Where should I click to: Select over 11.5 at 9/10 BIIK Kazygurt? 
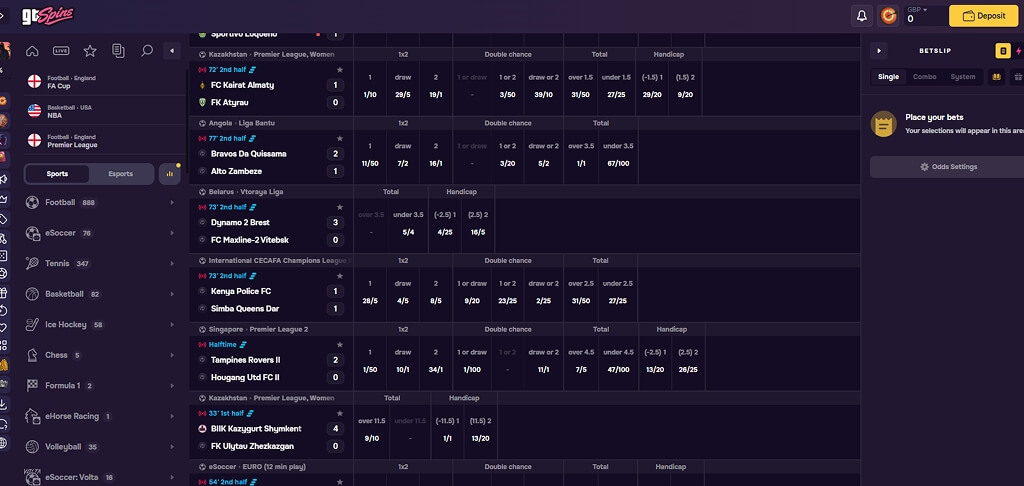(371, 429)
